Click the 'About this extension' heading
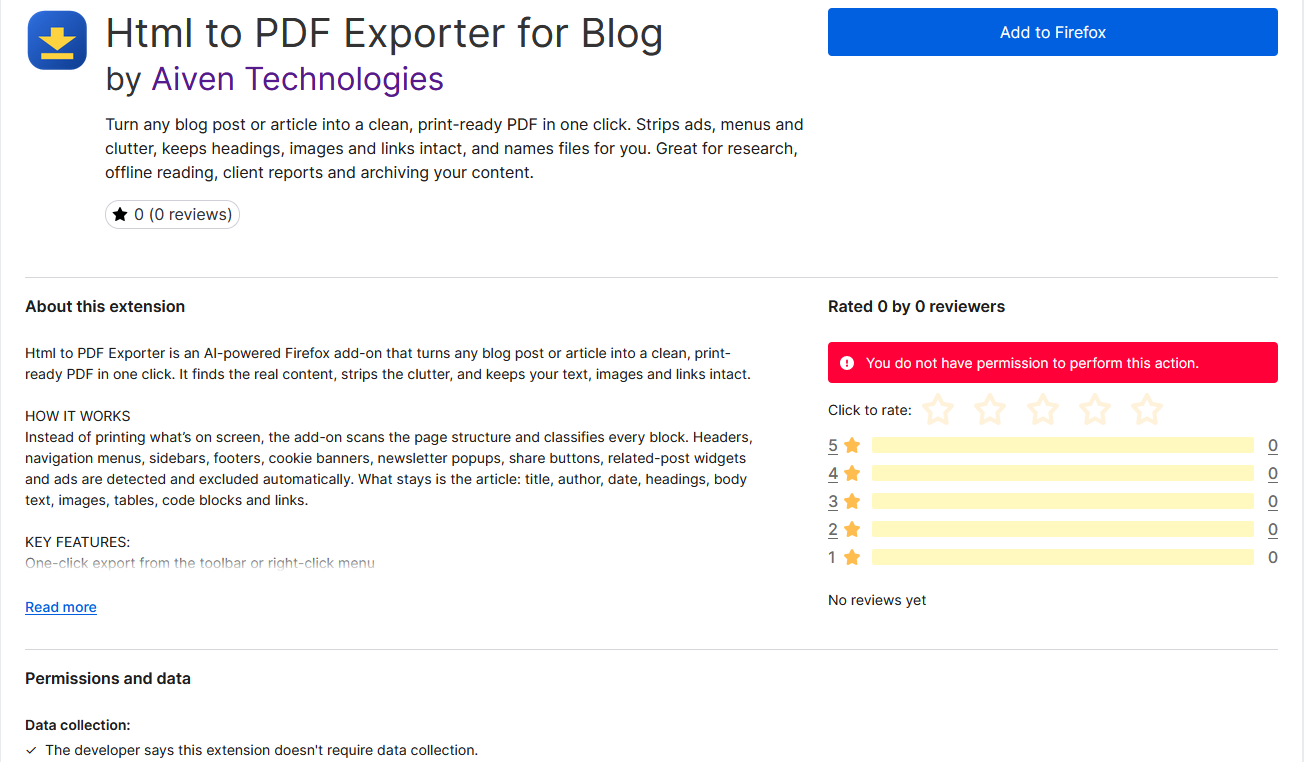The width and height of the screenshot is (1304, 762). [105, 307]
